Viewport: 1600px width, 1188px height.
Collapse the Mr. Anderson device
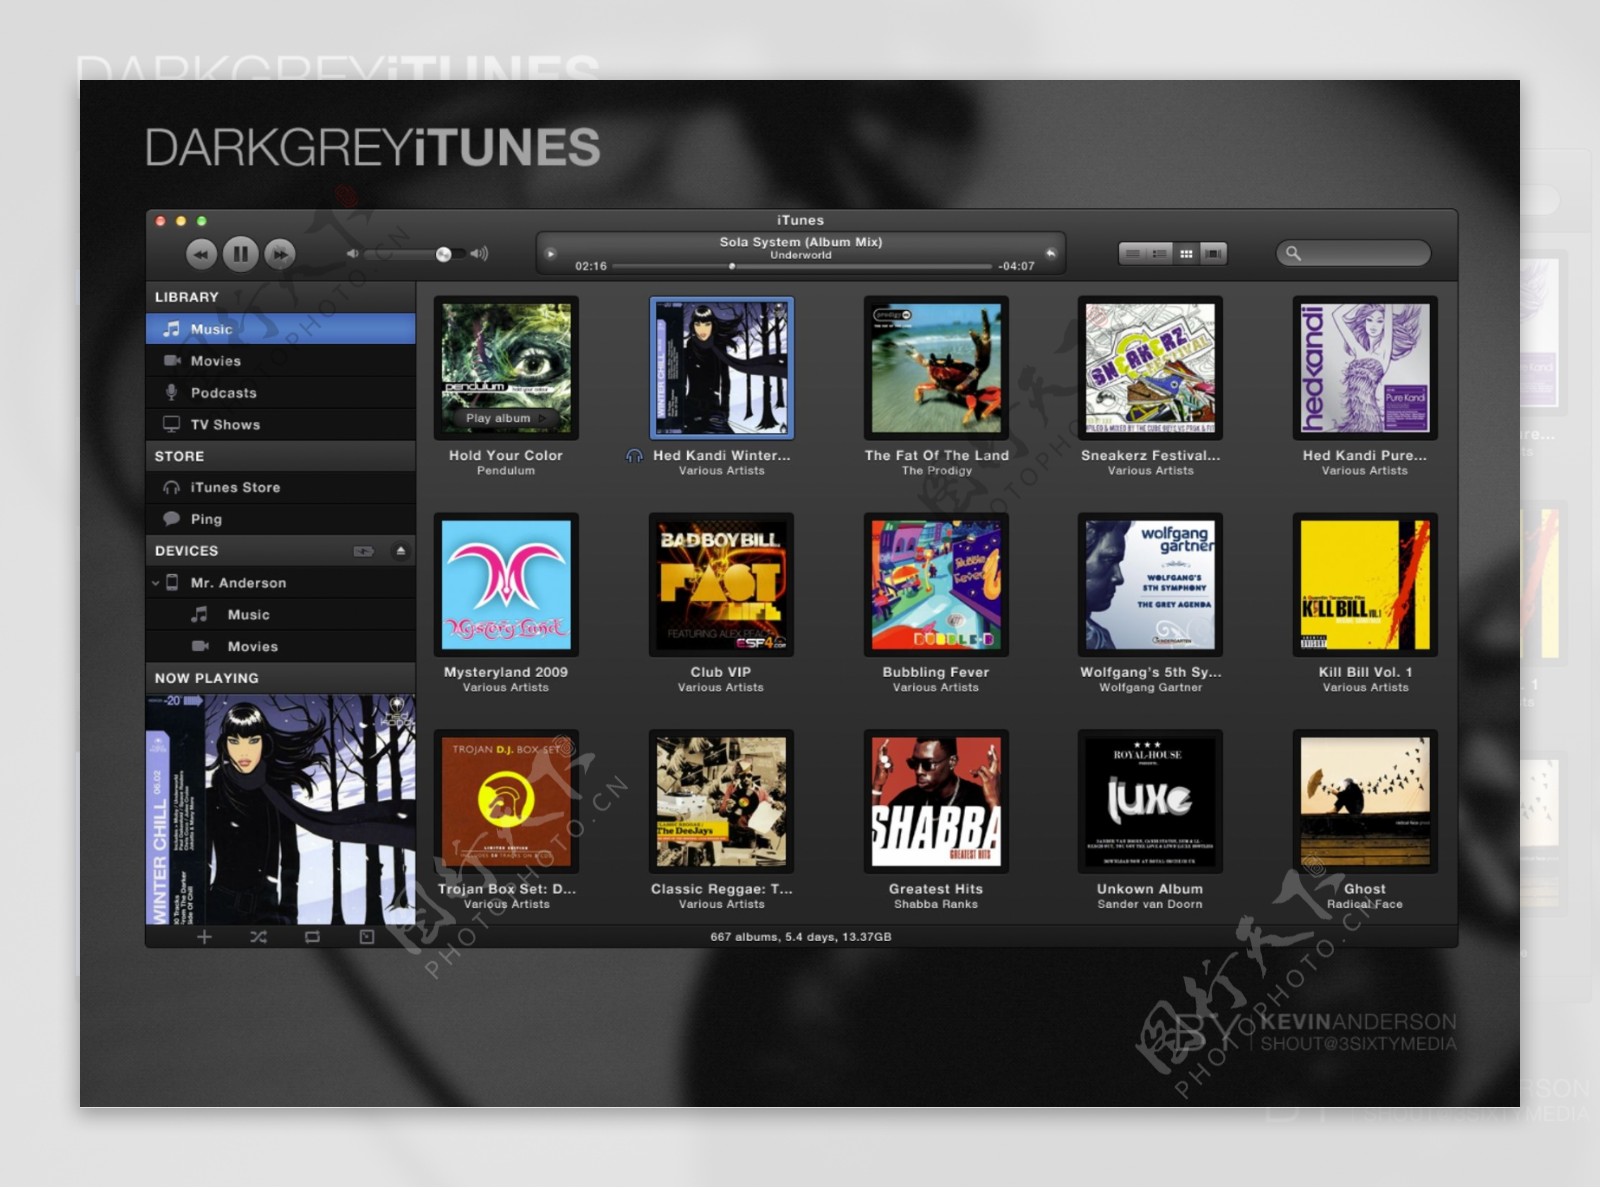click(x=155, y=583)
